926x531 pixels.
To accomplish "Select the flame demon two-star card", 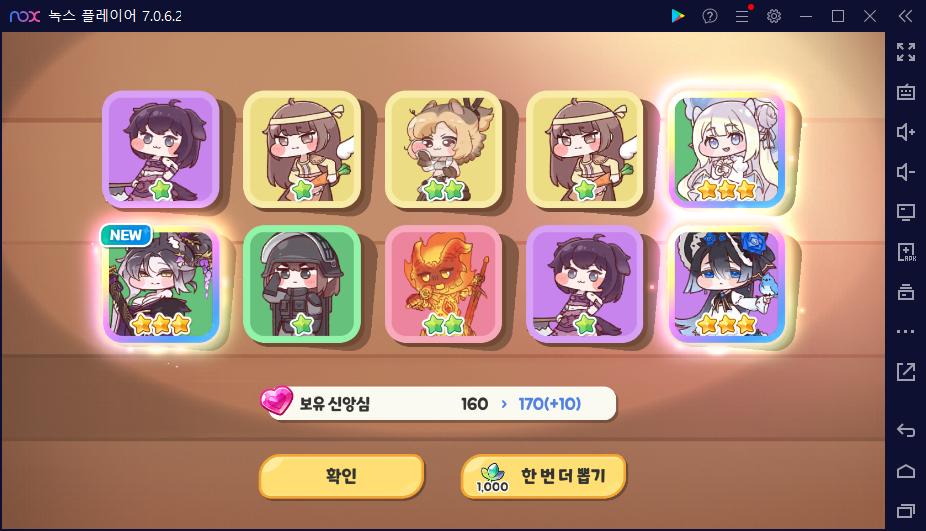I will (x=444, y=284).
